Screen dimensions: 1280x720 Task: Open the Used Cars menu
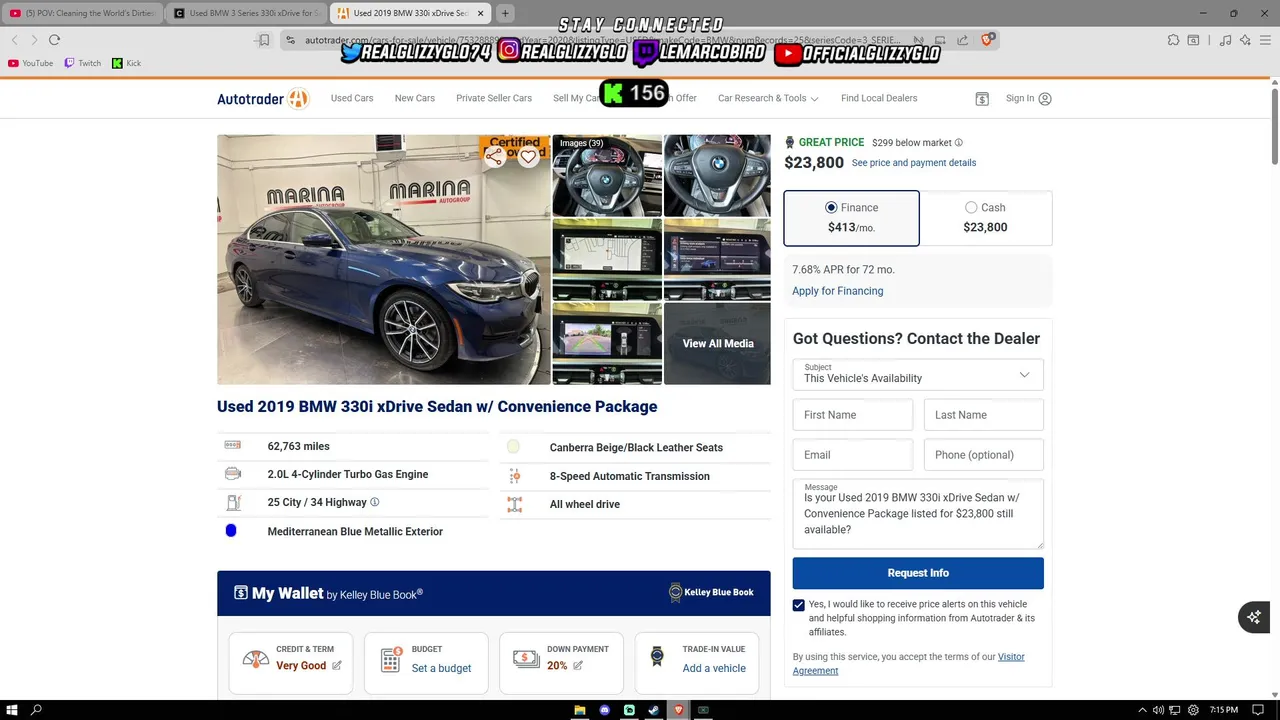[352, 98]
